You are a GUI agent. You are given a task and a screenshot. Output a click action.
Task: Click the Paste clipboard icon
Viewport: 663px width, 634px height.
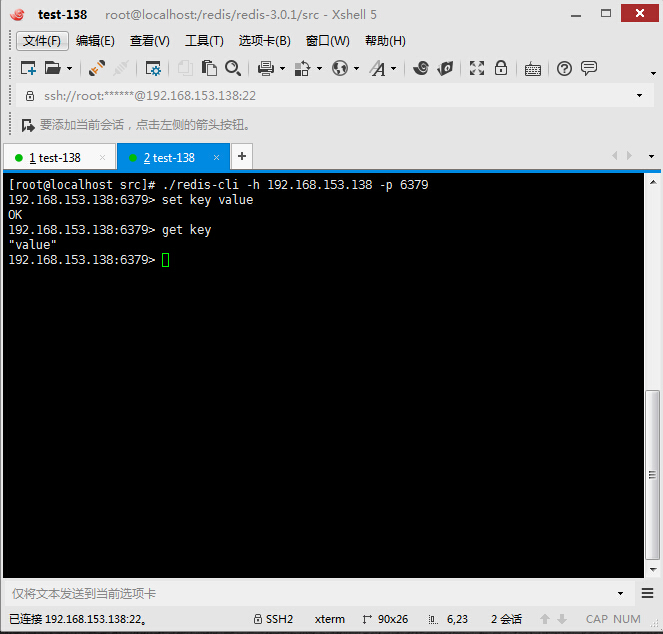209,68
